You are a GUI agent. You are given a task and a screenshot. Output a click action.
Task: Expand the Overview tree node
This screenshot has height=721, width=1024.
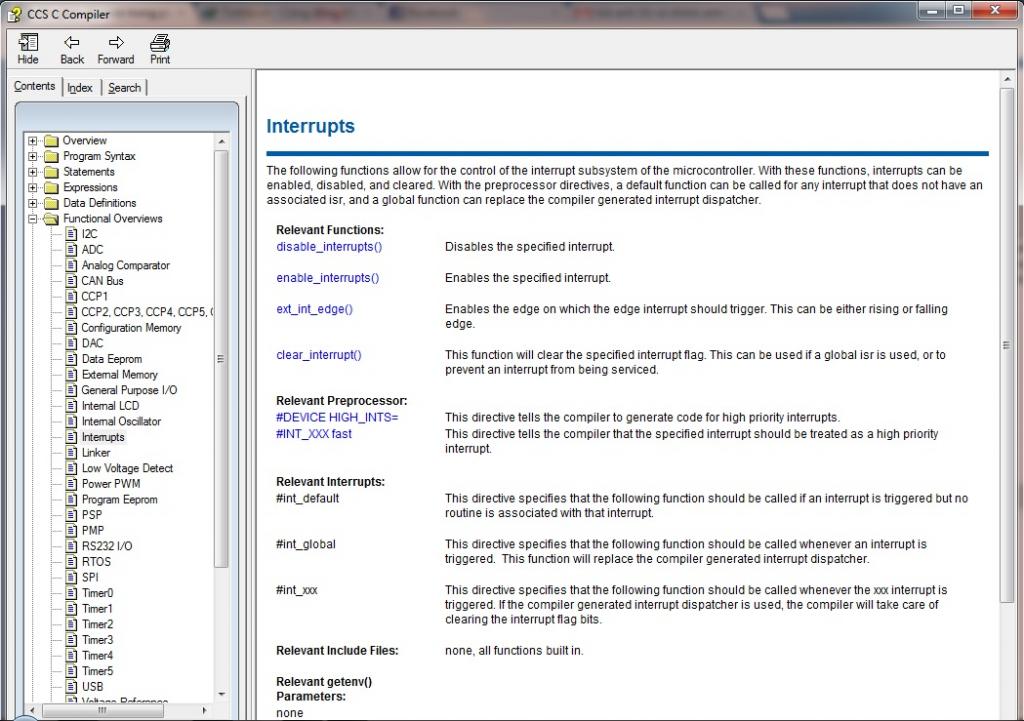(33, 141)
